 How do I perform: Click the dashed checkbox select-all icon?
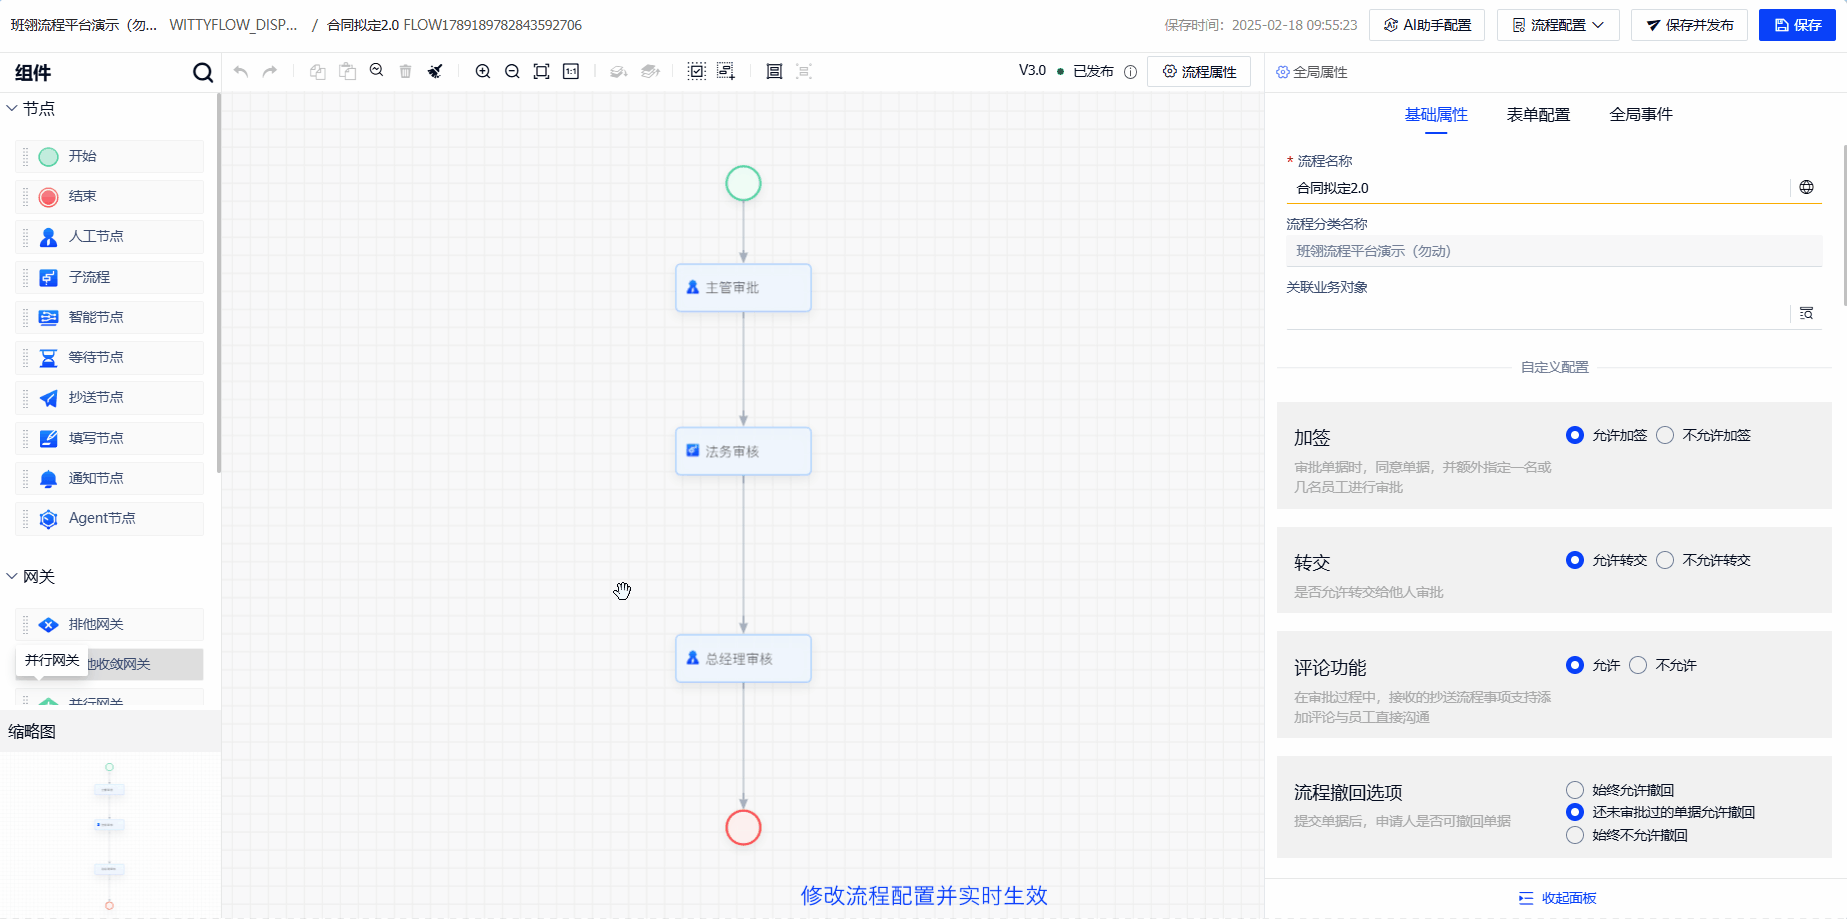pyautogui.click(x=697, y=71)
